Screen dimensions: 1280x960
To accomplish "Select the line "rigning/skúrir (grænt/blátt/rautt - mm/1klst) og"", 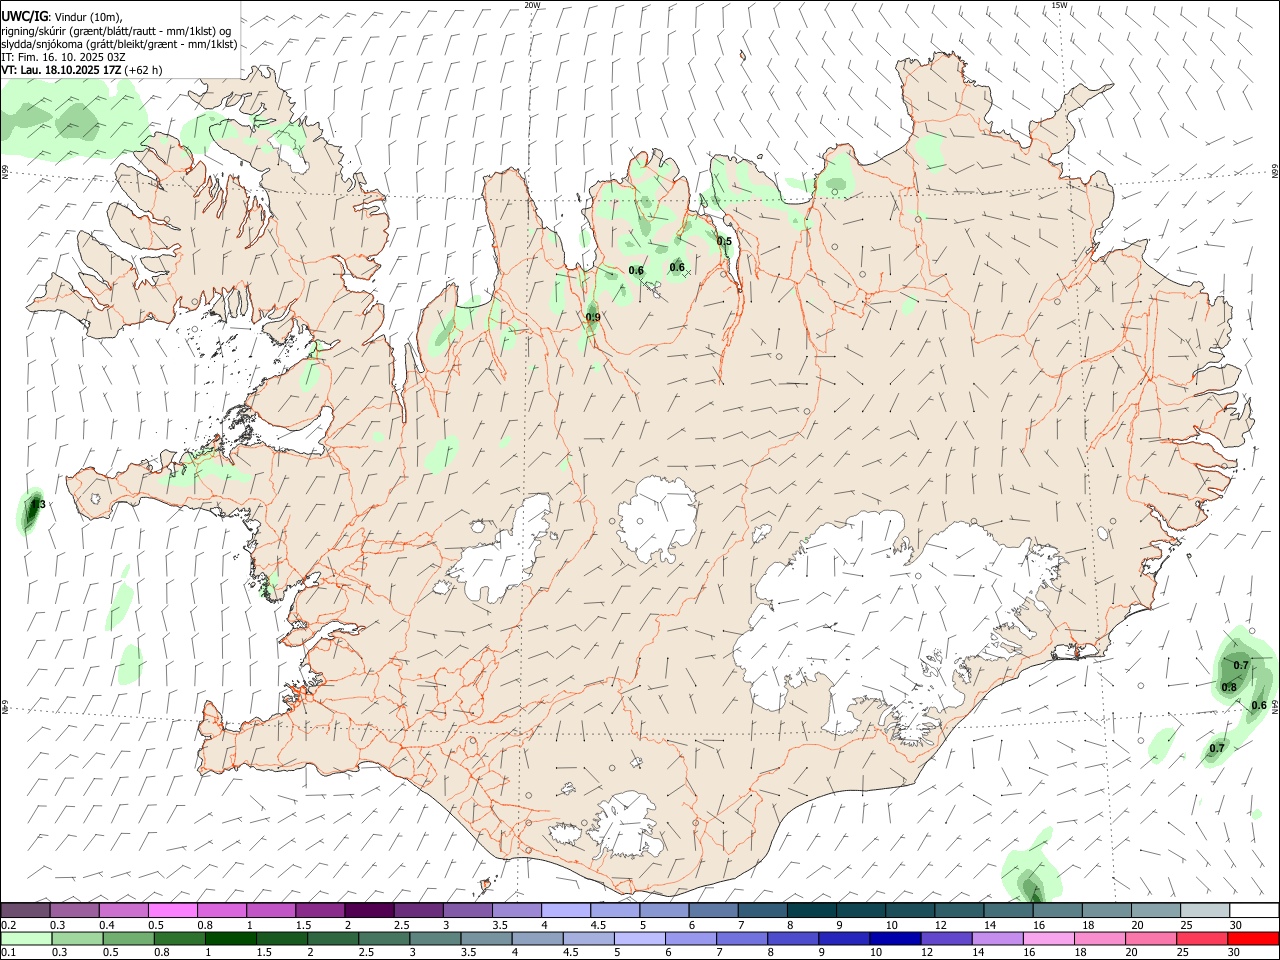I will pos(116,30).
